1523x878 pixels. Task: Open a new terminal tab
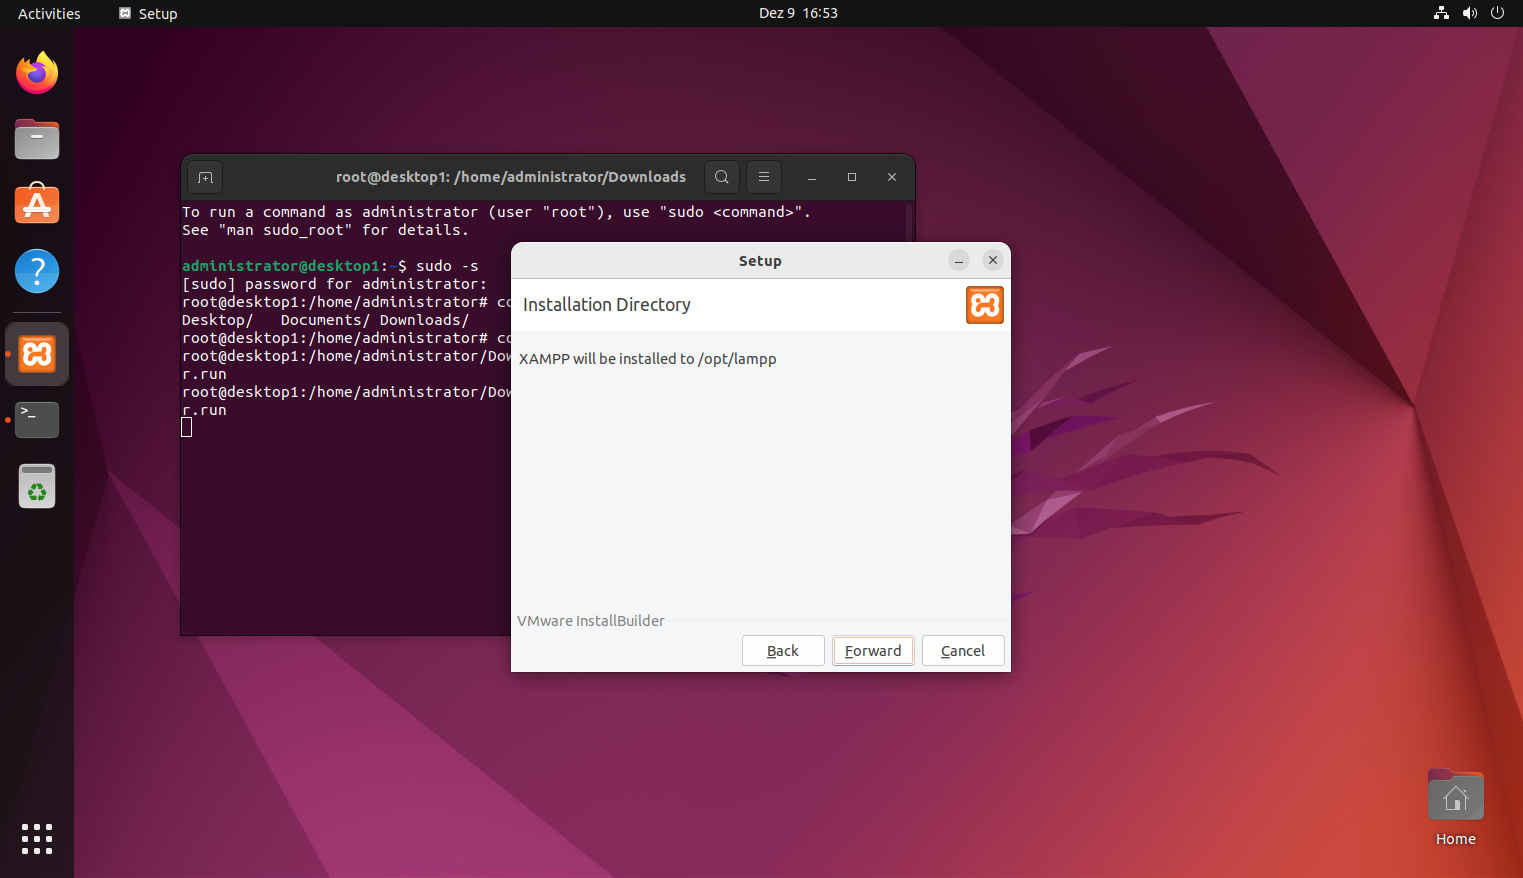click(x=204, y=177)
